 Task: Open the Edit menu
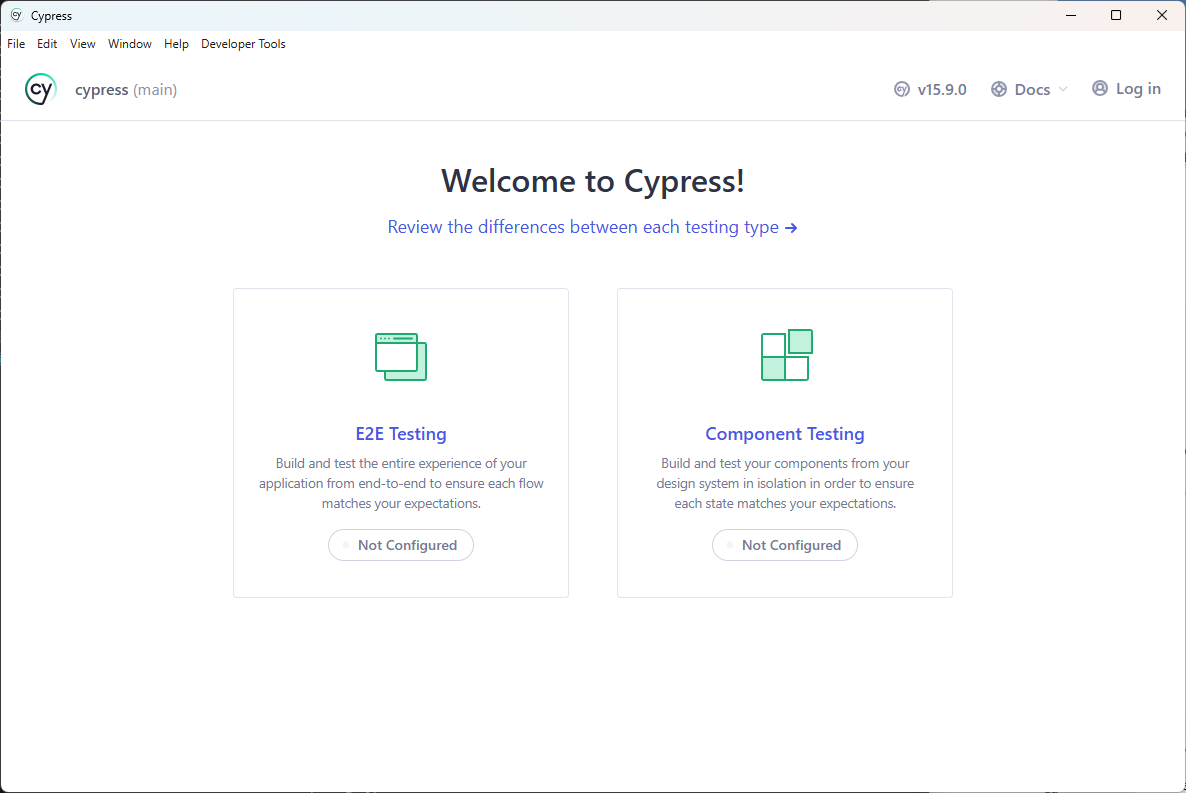click(x=47, y=44)
